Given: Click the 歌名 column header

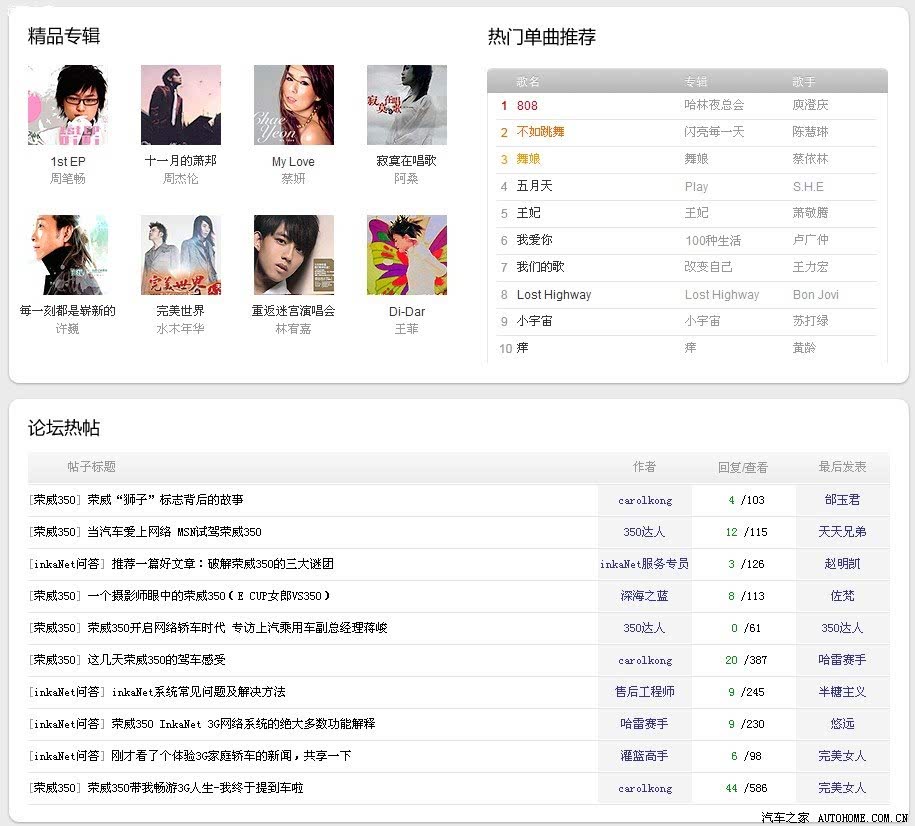Looking at the screenshot, I should [x=528, y=82].
